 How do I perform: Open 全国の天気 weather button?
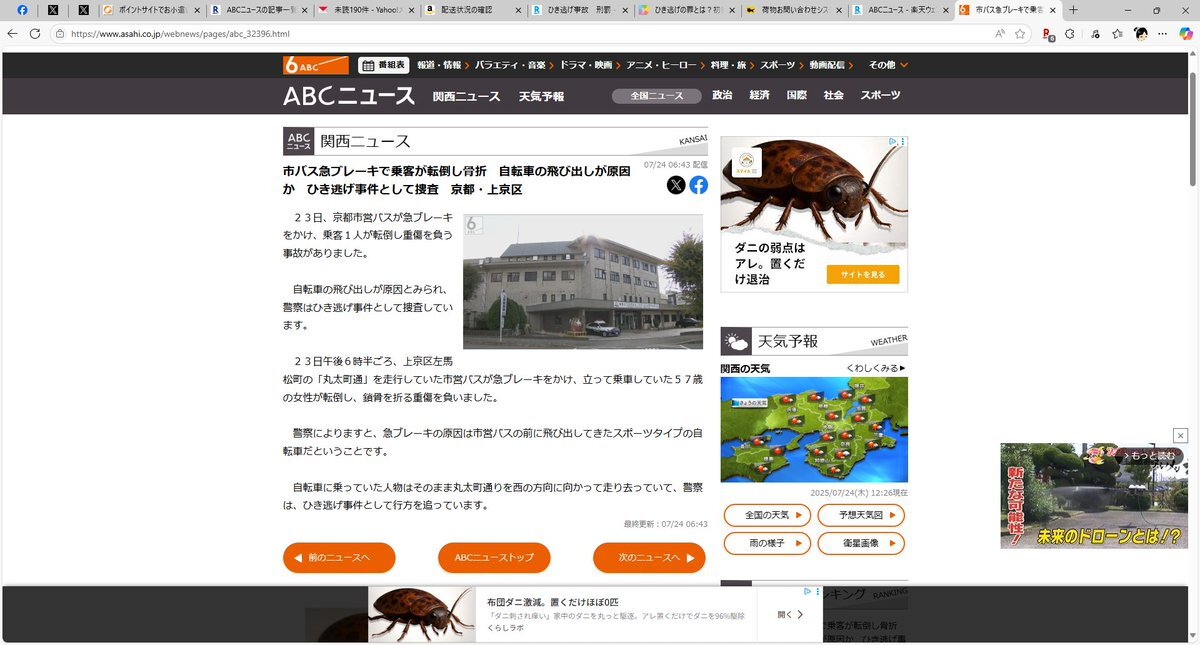(767, 516)
